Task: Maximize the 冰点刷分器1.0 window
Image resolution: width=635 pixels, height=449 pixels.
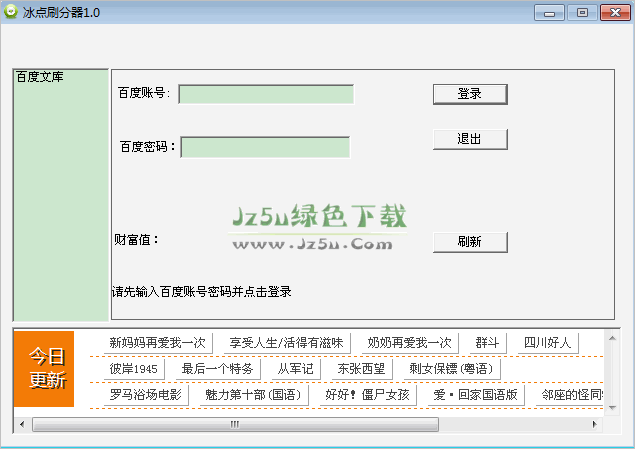Action: pyautogui.click(x=582, y=13)
